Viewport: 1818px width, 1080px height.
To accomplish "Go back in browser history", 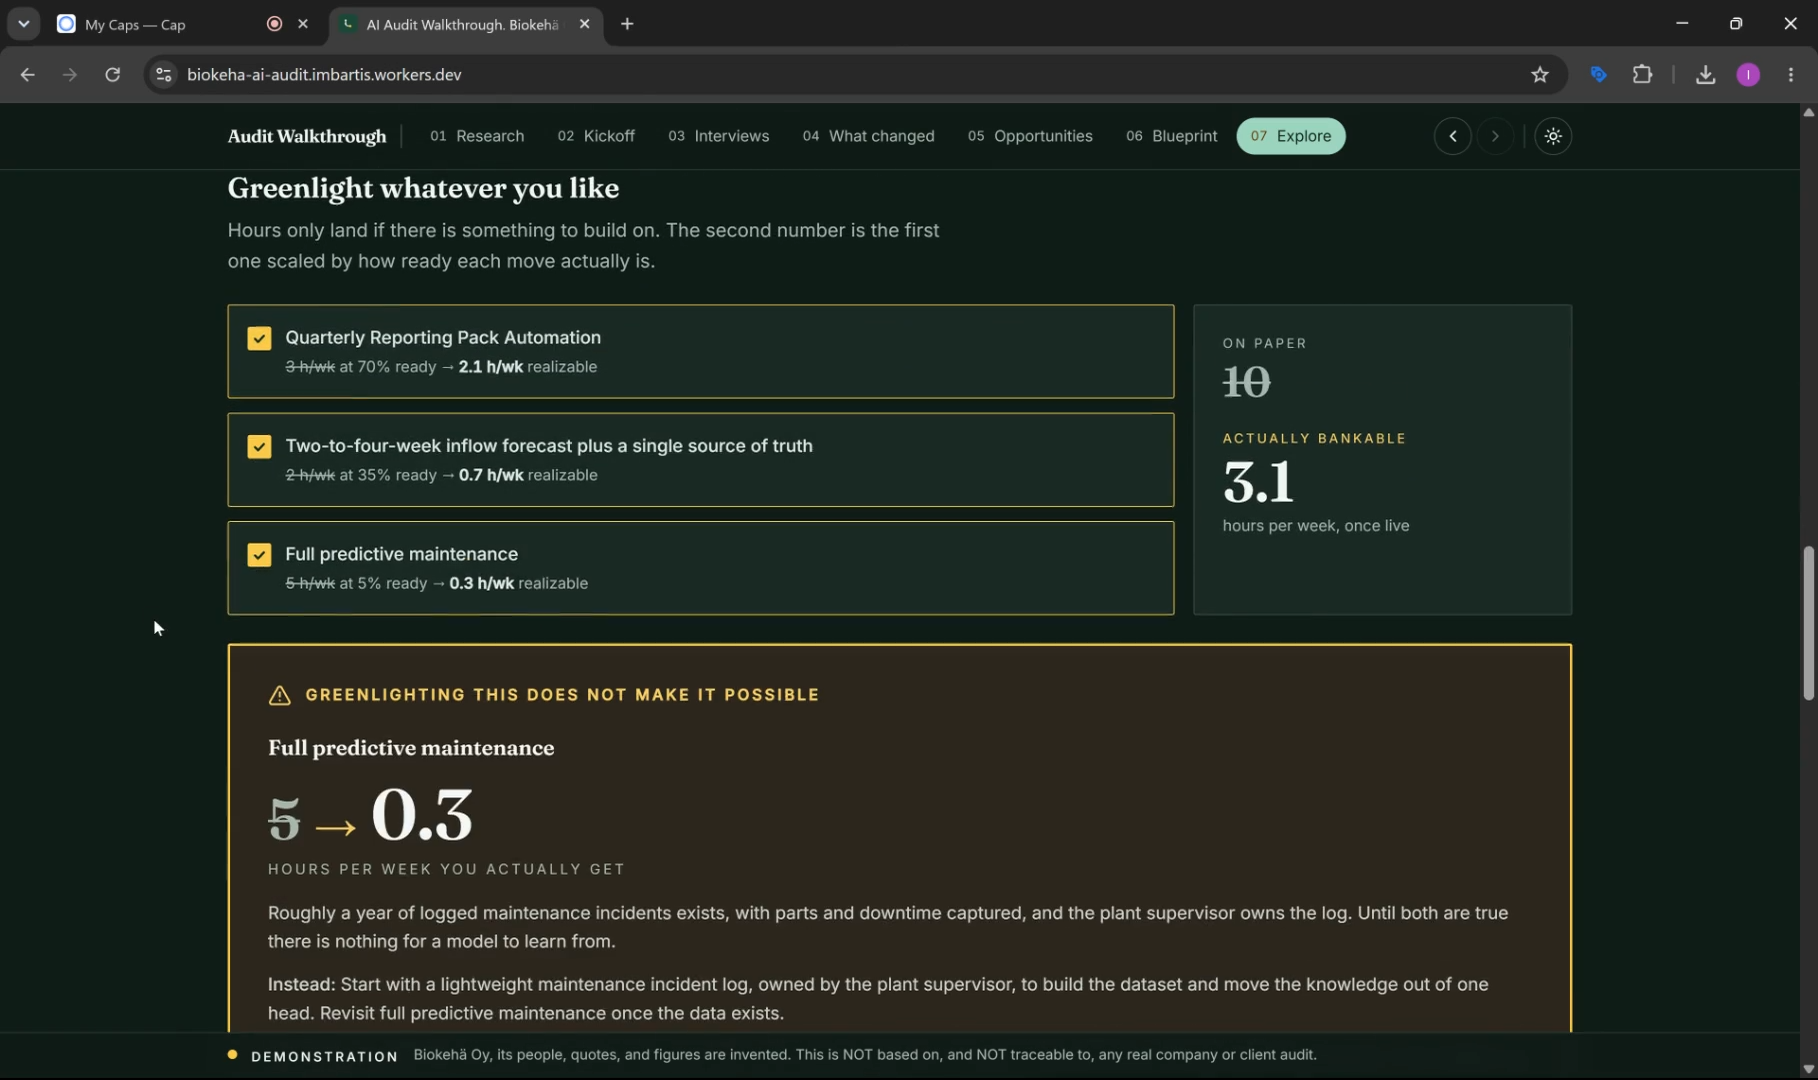I will coord(27,75).
